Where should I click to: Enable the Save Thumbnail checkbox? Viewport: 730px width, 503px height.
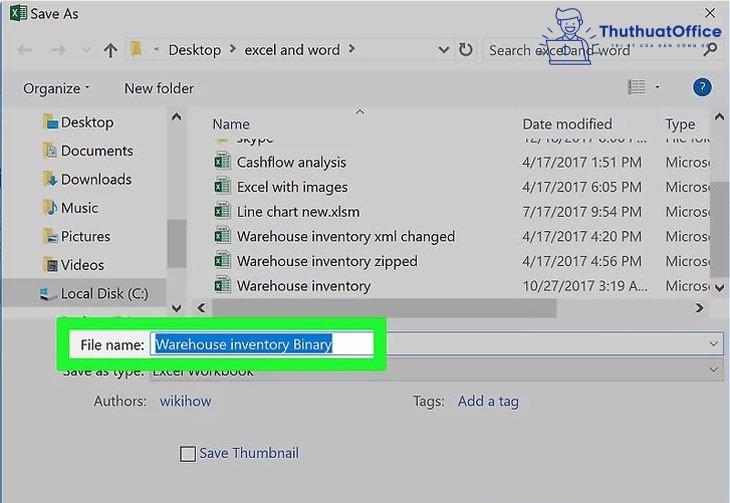pyautogui.click(x=188, y=454)
